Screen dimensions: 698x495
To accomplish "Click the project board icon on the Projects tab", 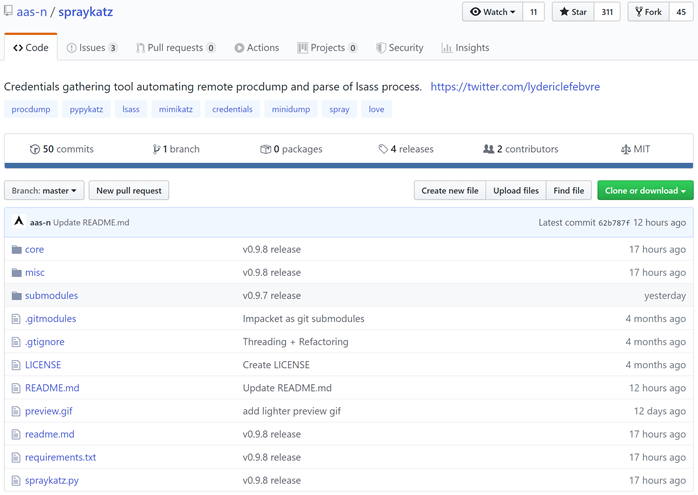I will (x=302, y=48).
